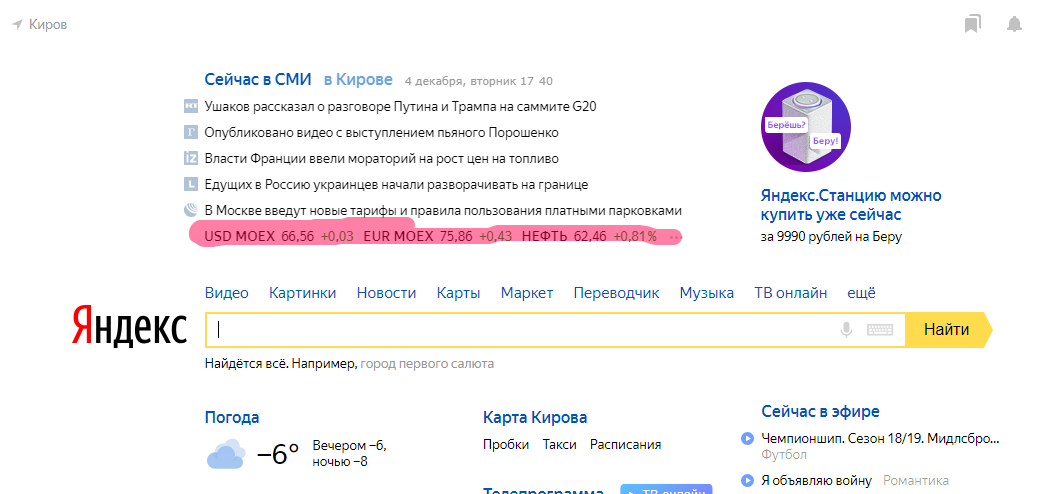Open Музыка service
This screenshot has width=1041, height=494.
[706, 293]
